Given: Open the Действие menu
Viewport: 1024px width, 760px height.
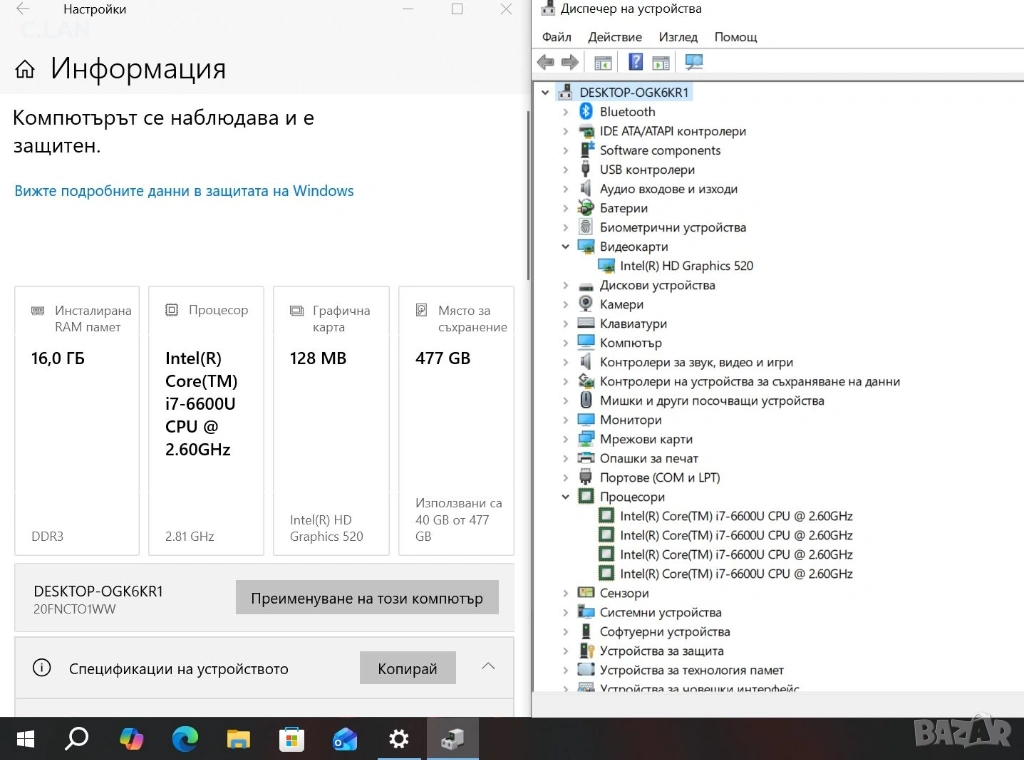Looking at the screenshot, I should [x=615, y=37].
